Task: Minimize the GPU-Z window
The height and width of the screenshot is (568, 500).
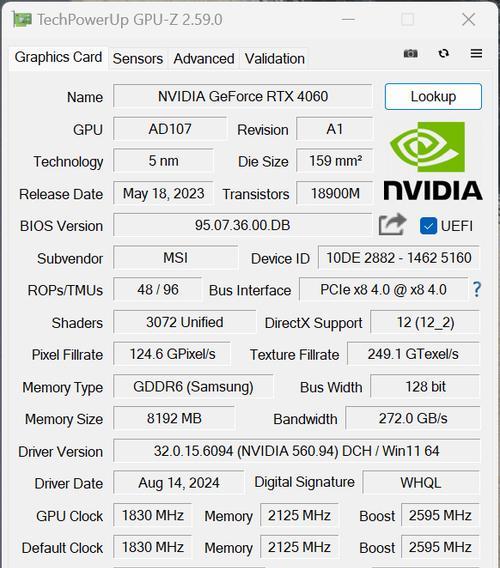Action: pyautogui.click(x=348, y=20)
